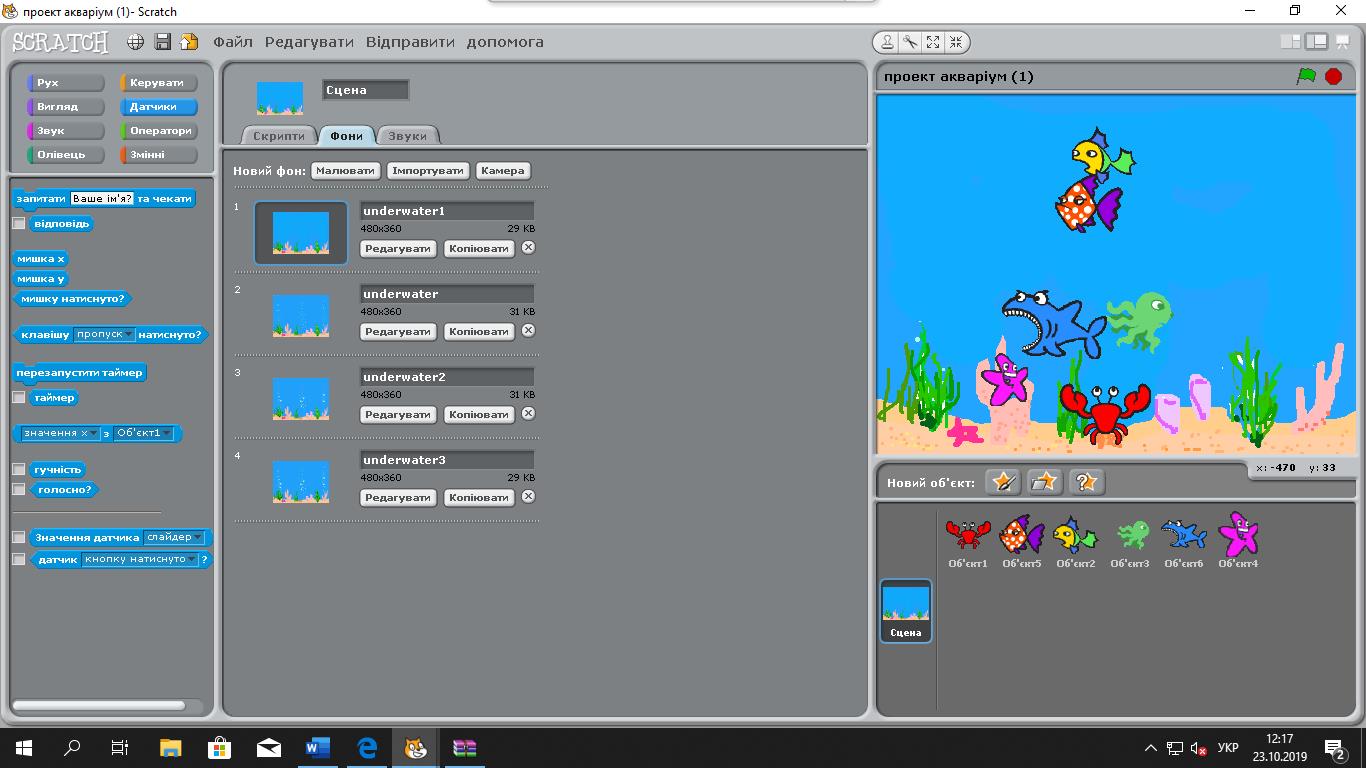Viewport: 1366px width, 768px height.
Task: Click Копіювати for underwater2
Action: coord(479,415)
